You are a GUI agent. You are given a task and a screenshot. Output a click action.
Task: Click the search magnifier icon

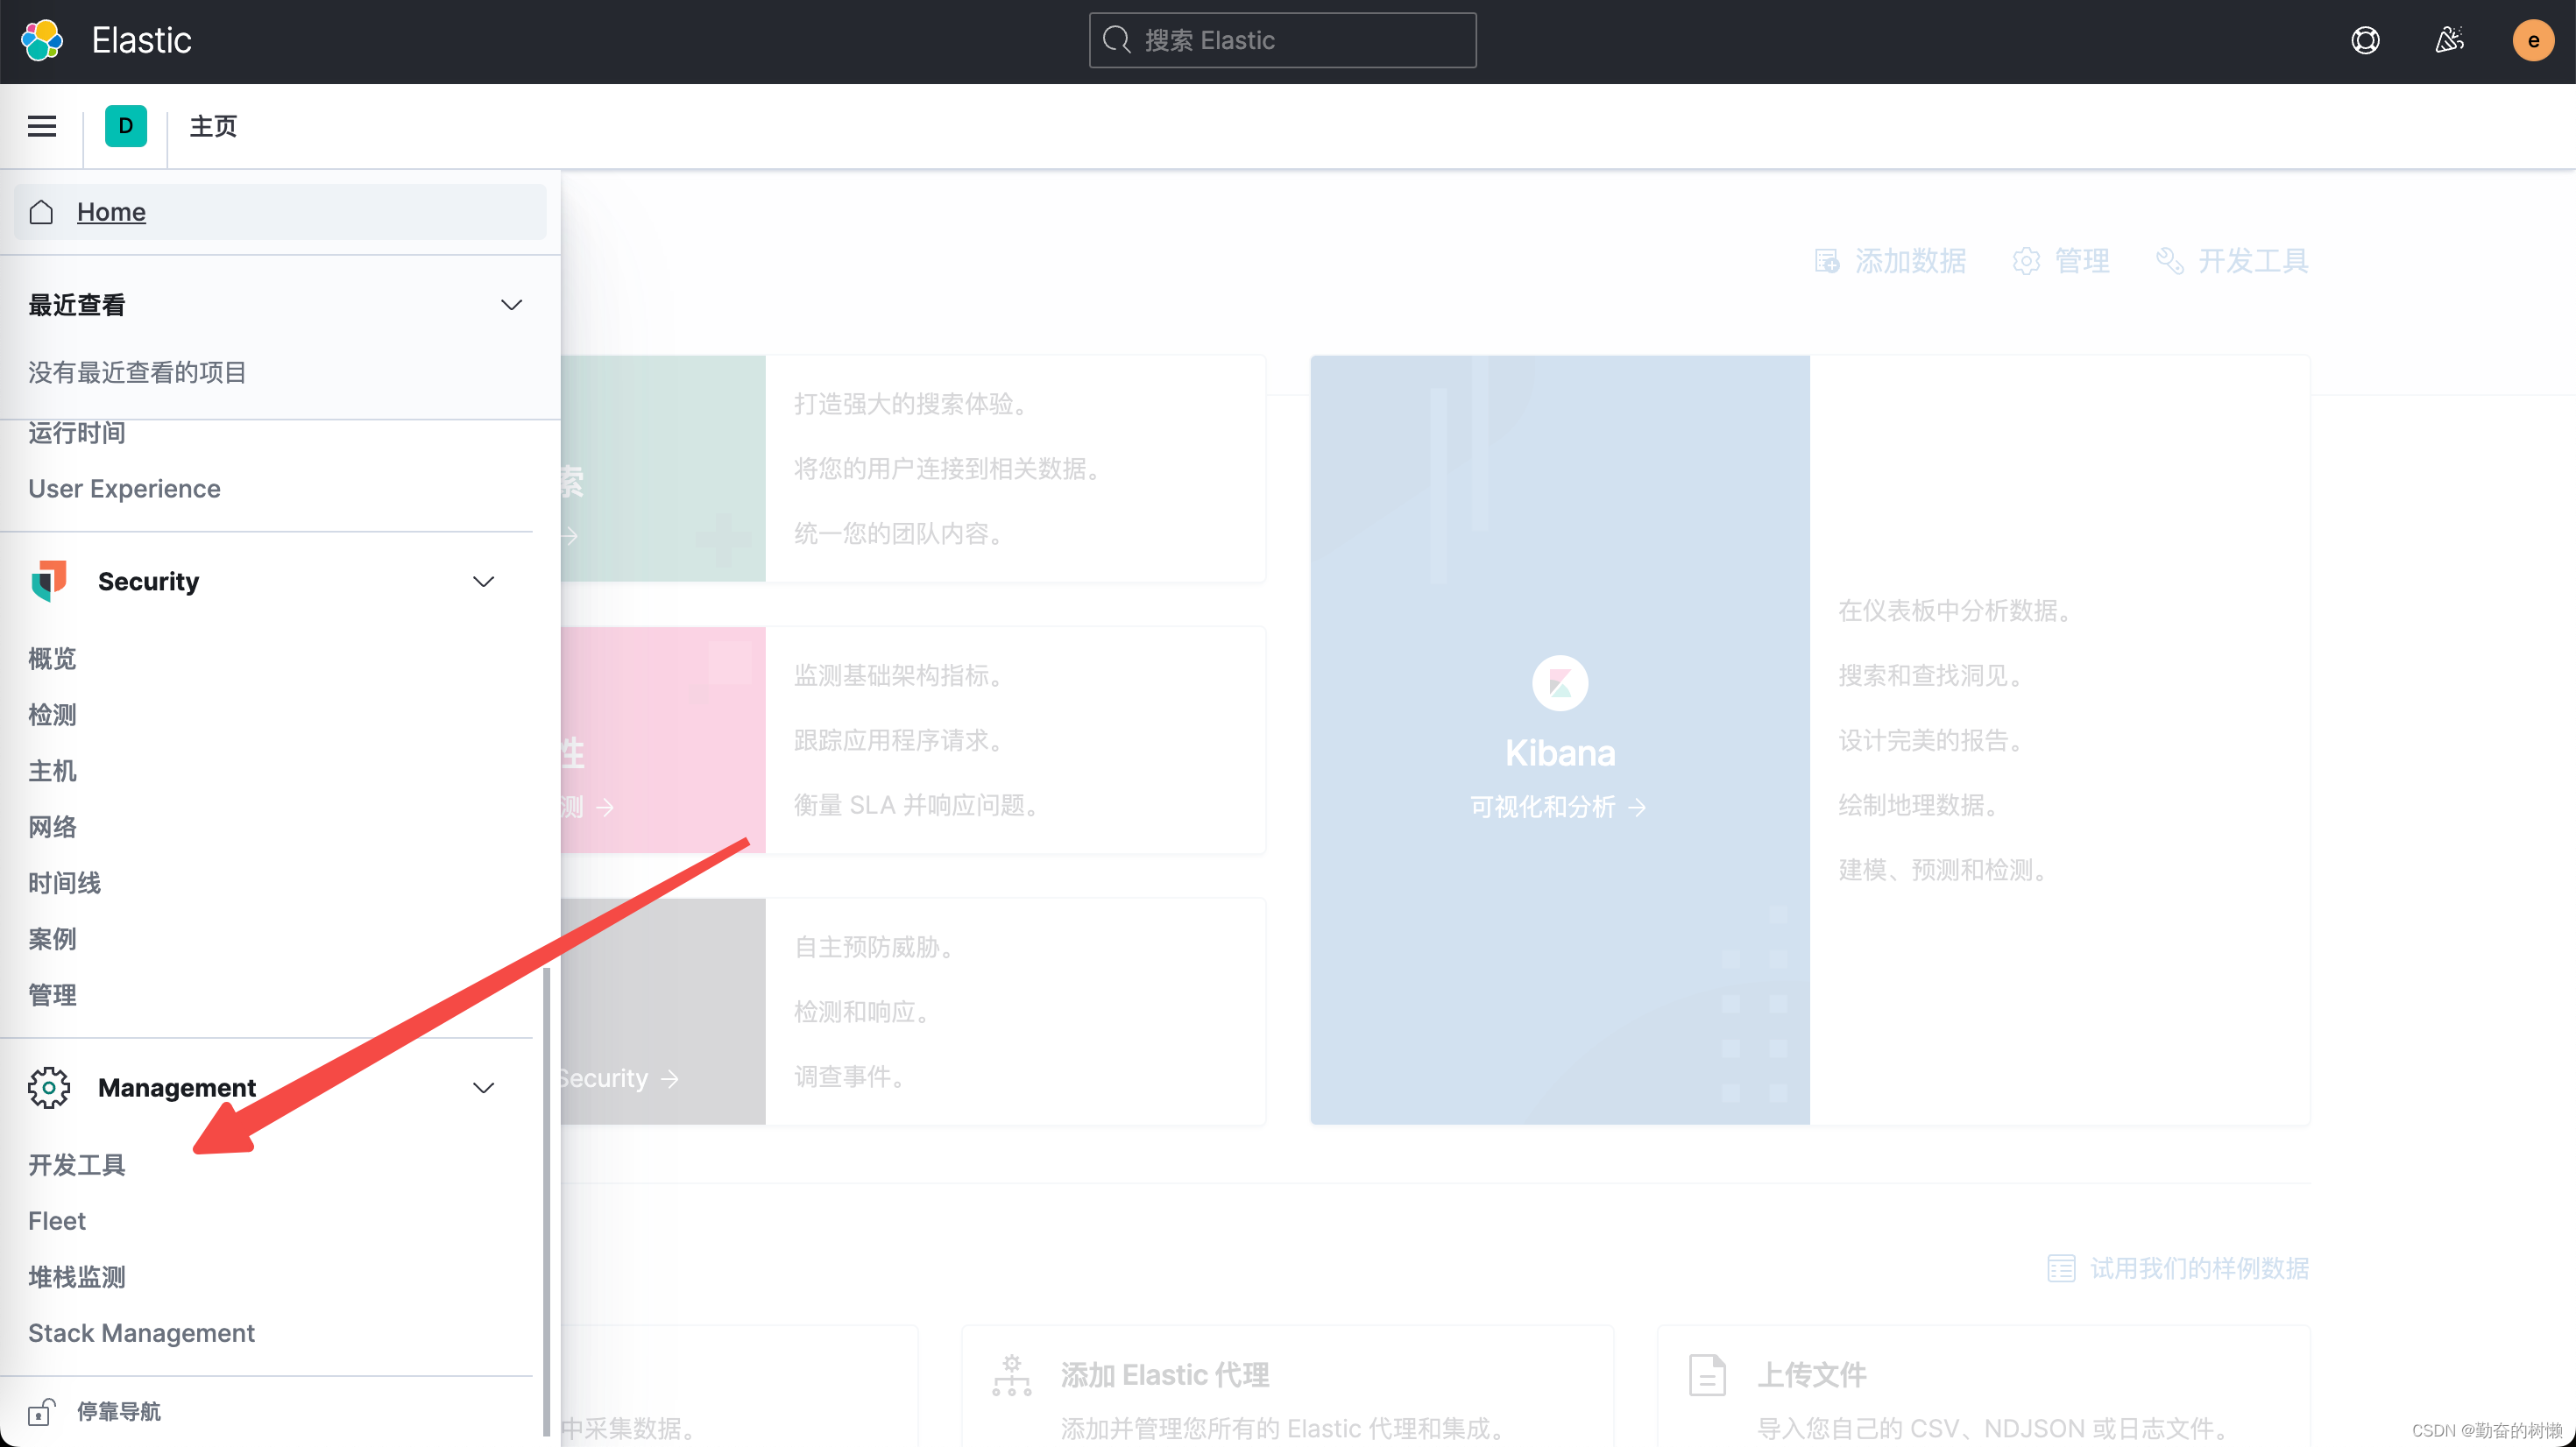(x=1116, y=40)
